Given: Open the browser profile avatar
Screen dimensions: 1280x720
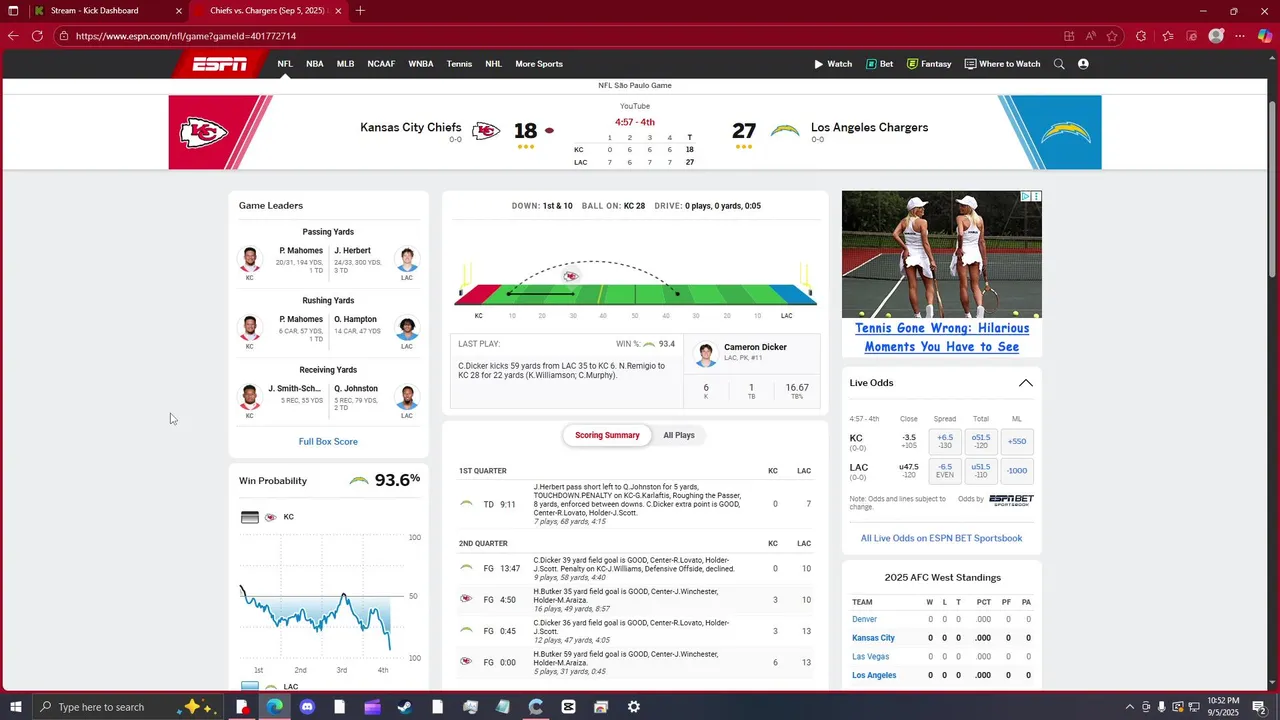Looking at the screenshot, I should [1216, 36].
